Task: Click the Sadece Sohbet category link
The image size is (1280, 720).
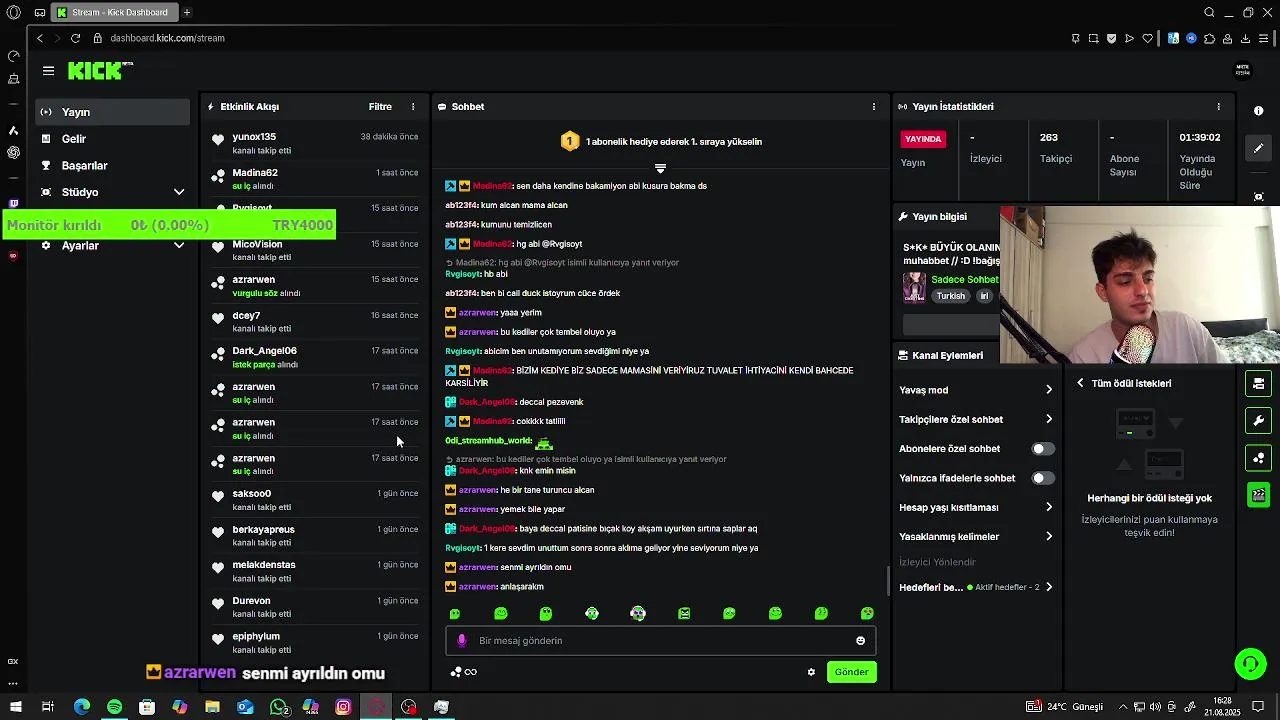Action: click(x=964, y=280)
